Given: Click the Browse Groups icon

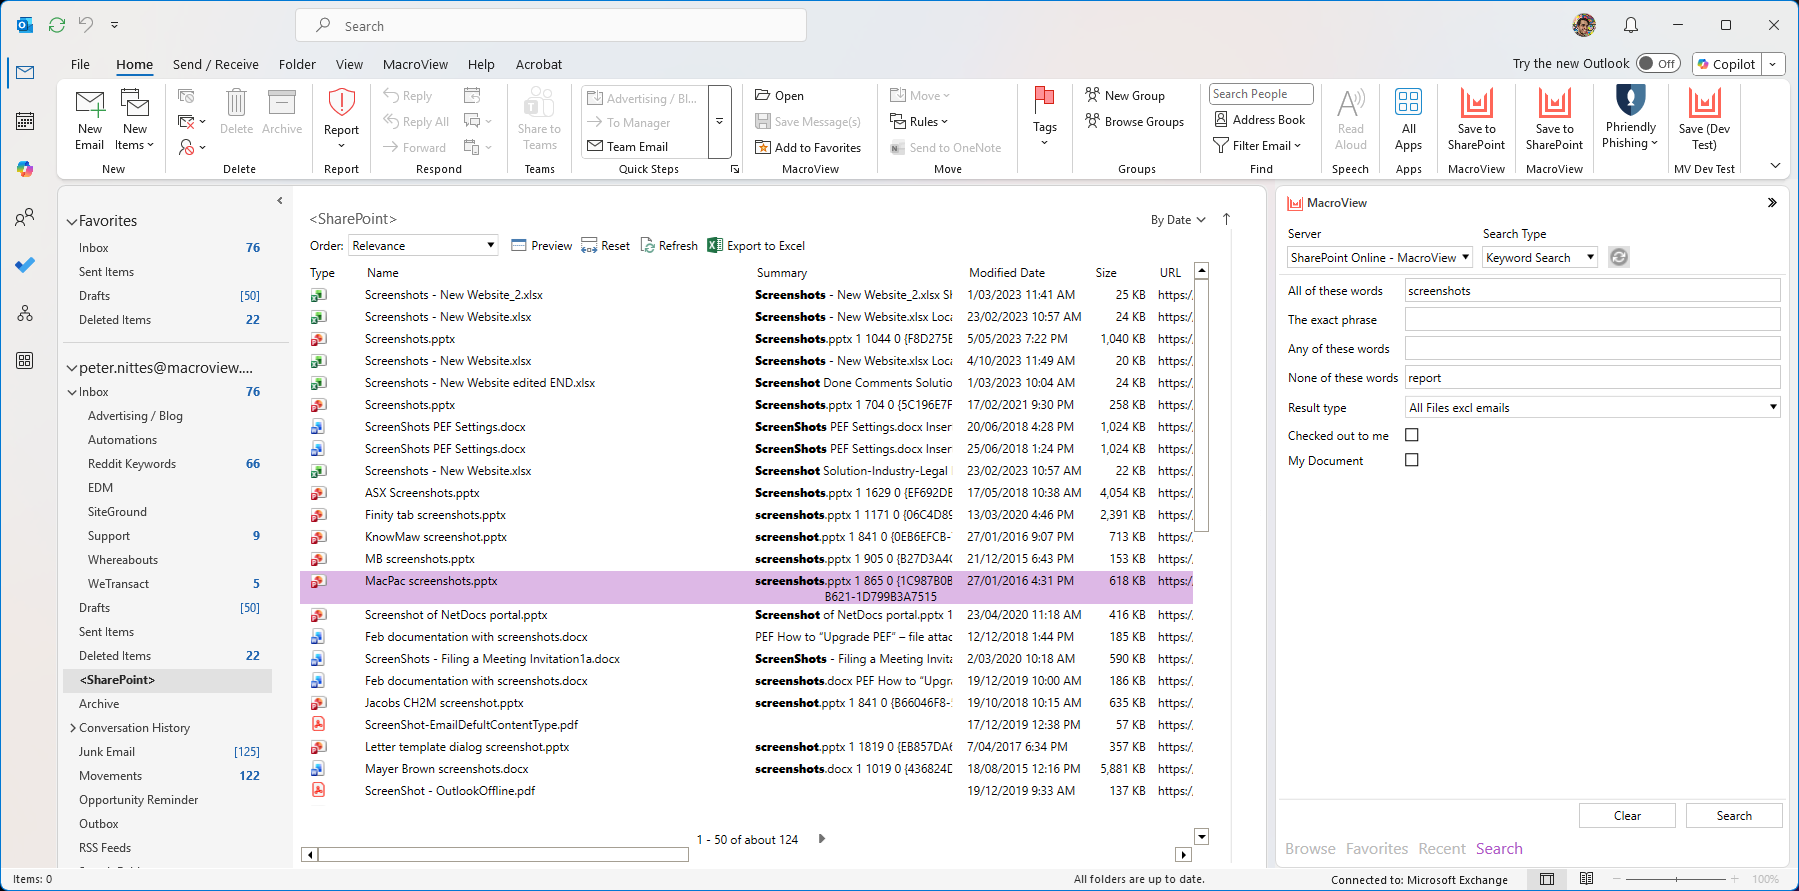Looking at the screenshot, I should coord(1093,122).
